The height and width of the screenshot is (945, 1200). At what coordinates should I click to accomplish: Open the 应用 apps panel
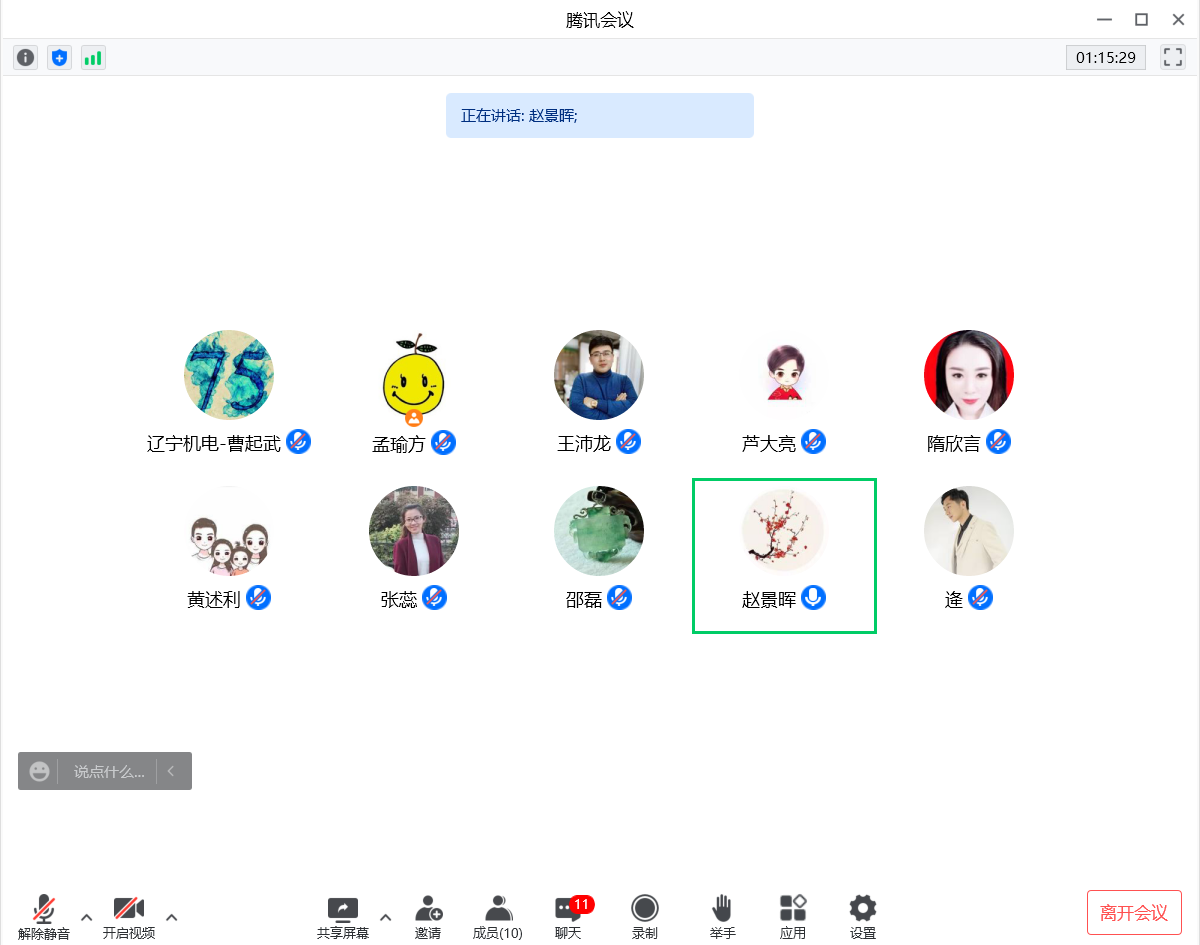click(x=793, y=916)
